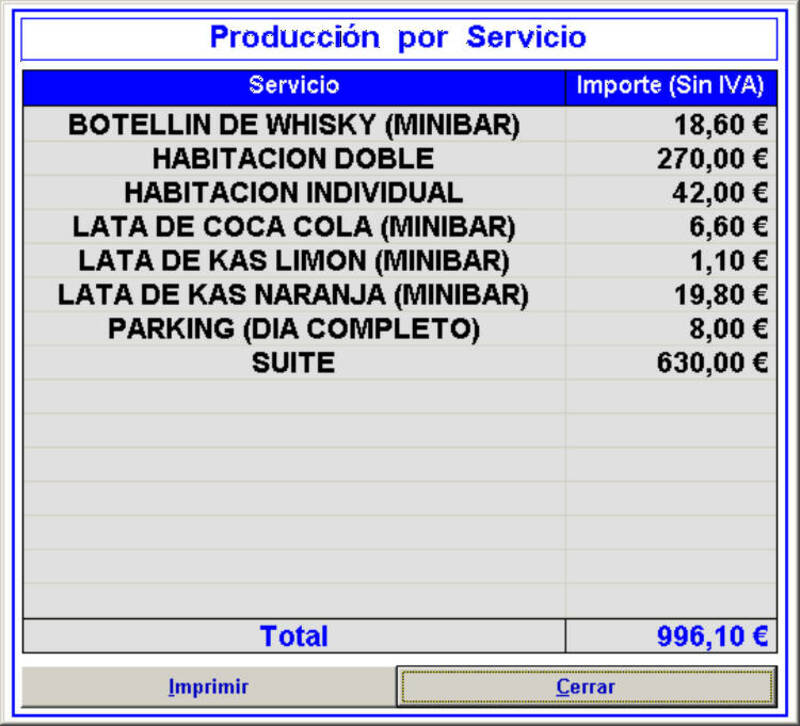800x726 pixels.
Task: Click the Imprimir button
Action: 208,687
